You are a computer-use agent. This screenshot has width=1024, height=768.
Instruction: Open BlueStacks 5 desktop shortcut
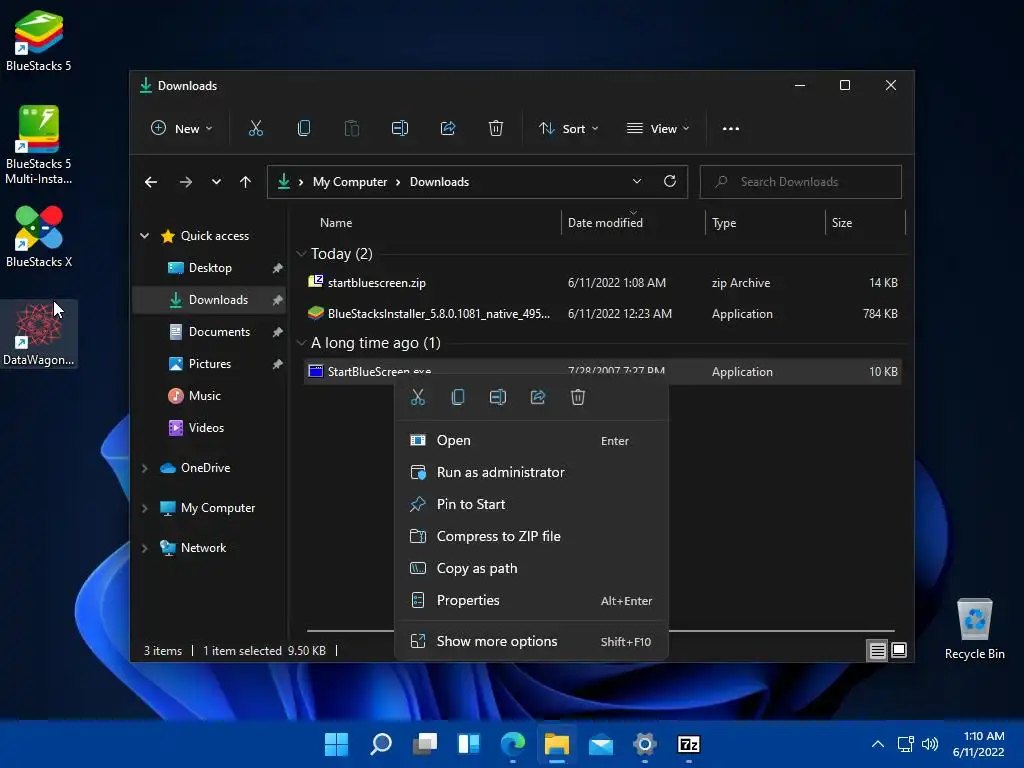(39, 40)
